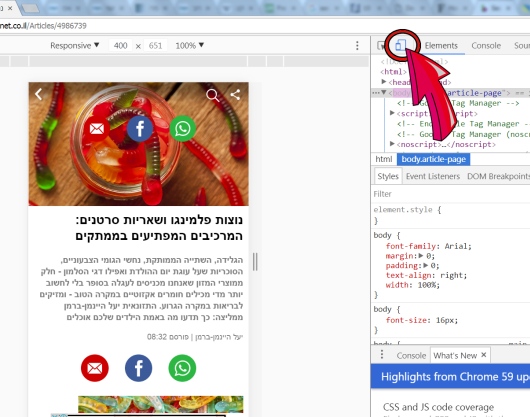Screen dimensions: 530x417
Task: Grab the viewport resize handle beside the page
Action: [x=255, y=262]
